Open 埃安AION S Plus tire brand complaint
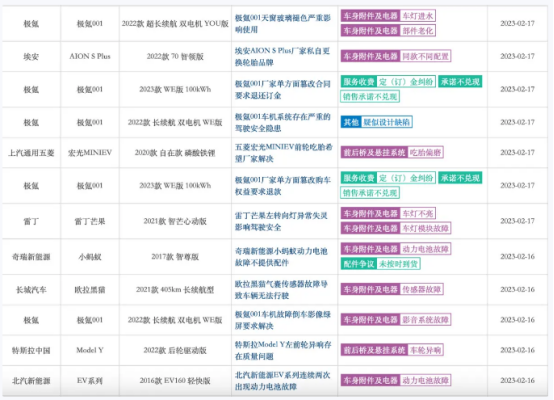The image size is (554, 400). tap(282, 57)
